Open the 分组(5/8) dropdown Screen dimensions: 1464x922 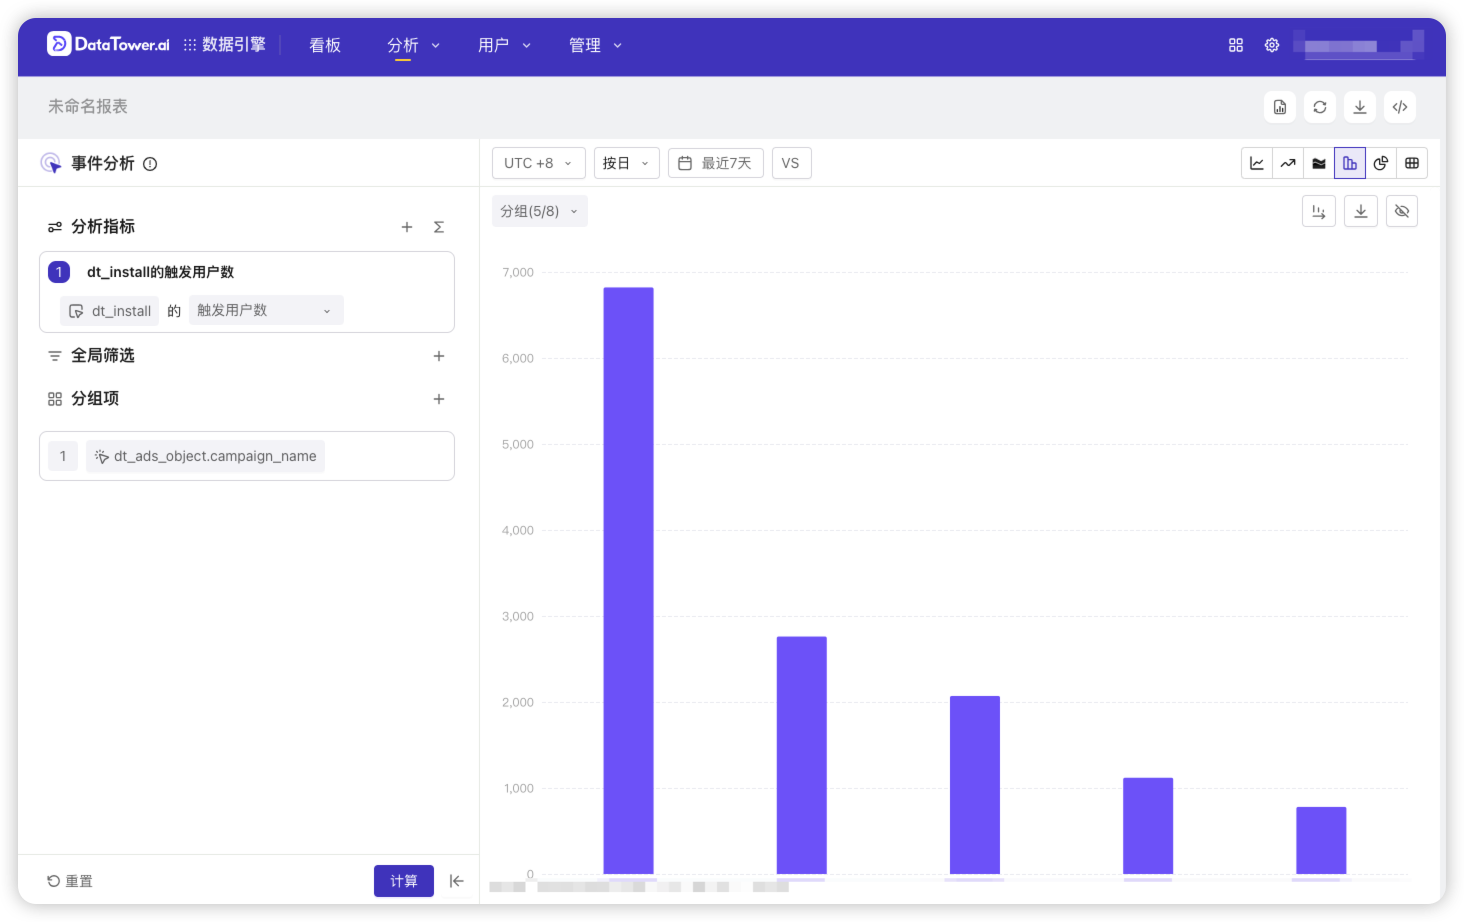tap(539, 211)
